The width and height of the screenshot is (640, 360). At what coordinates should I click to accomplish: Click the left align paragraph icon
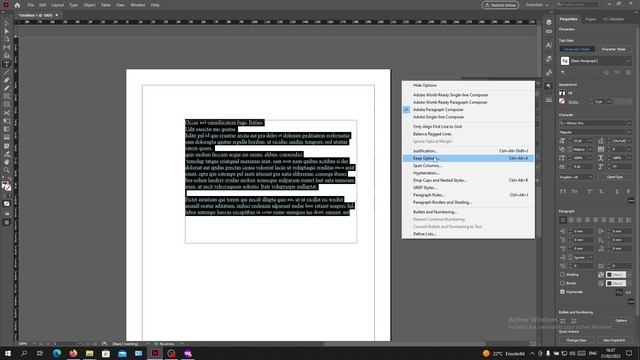[563, 220]
